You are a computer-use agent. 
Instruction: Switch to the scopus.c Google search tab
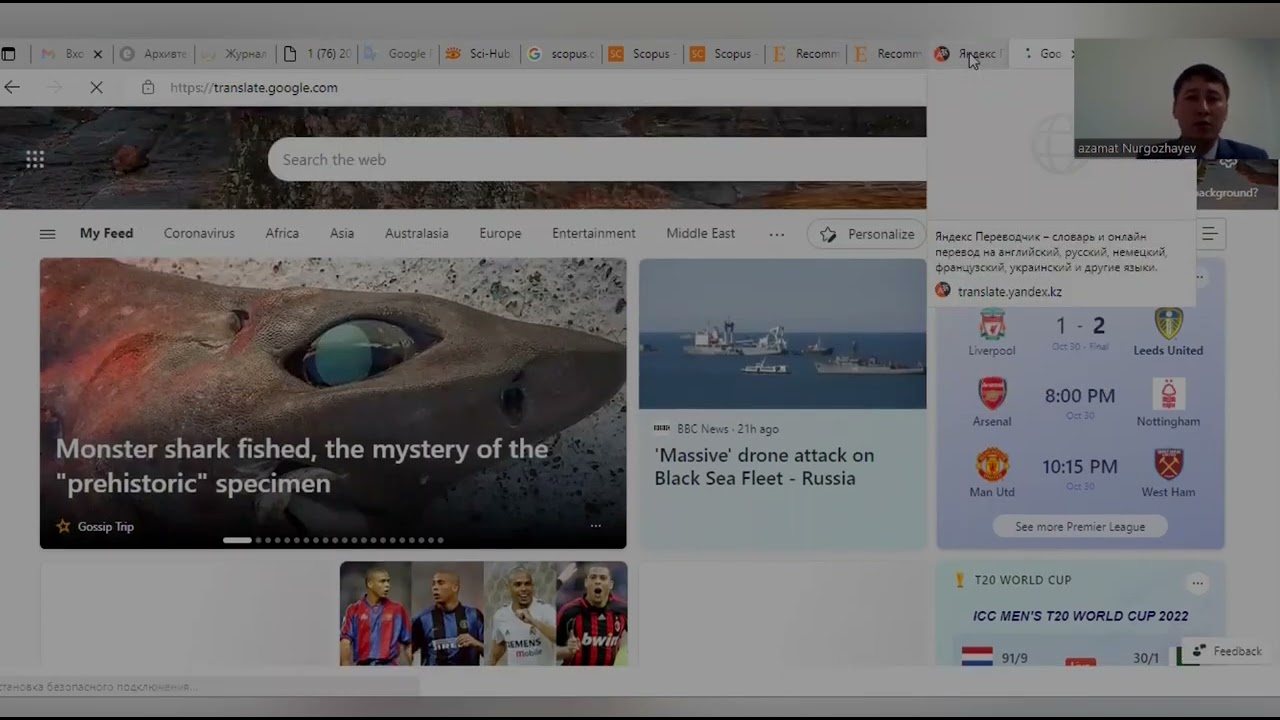click(560, 54)
